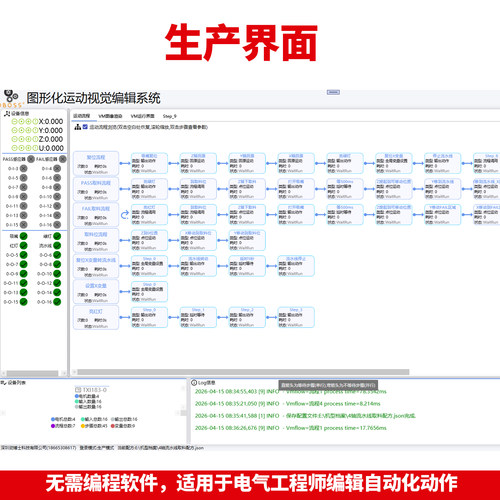Image resolution: width=500 pixels, height=500 pixels.
Task: Open the second VM tab next to 运动流程
Action: (110, 116)
